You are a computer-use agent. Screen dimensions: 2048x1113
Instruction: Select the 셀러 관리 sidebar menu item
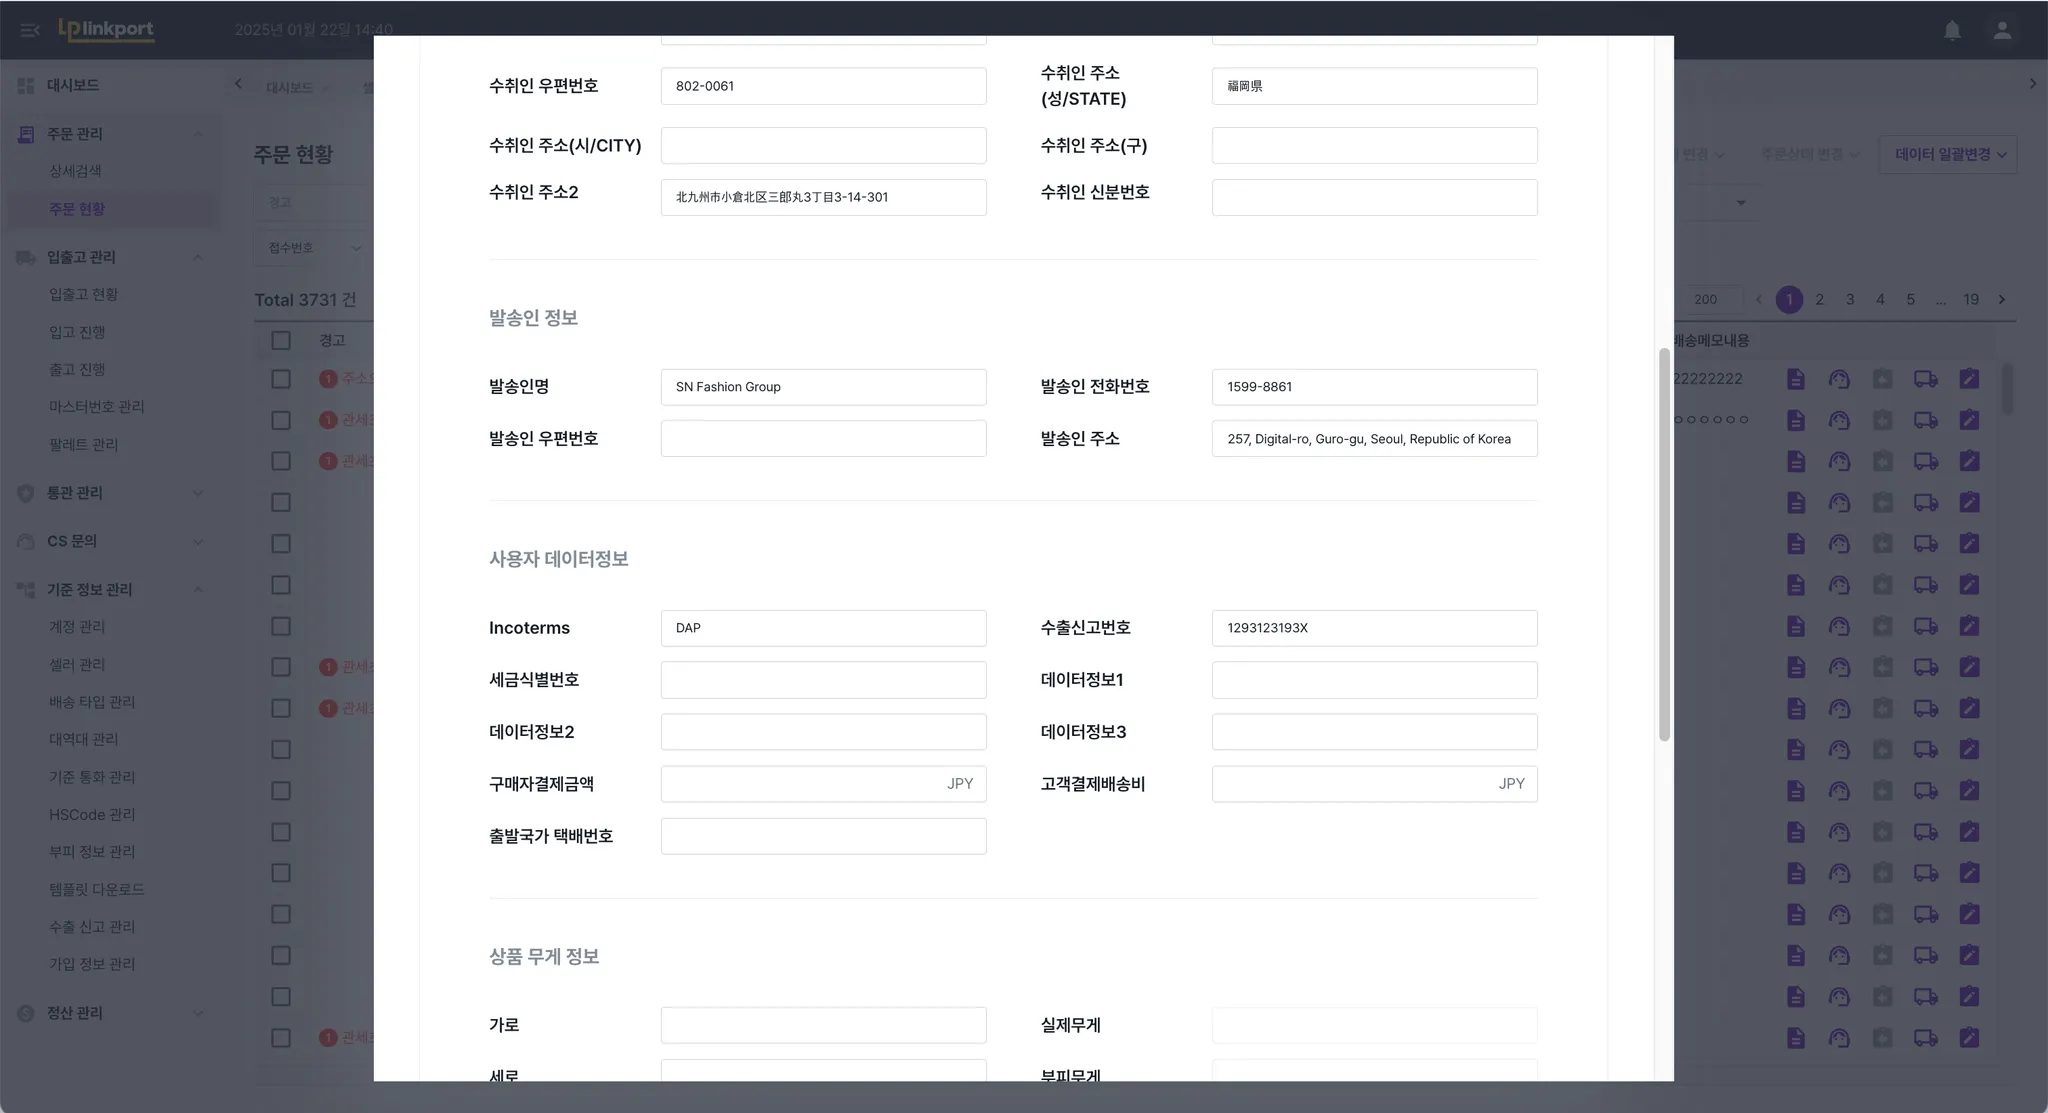tap(77, 665)
